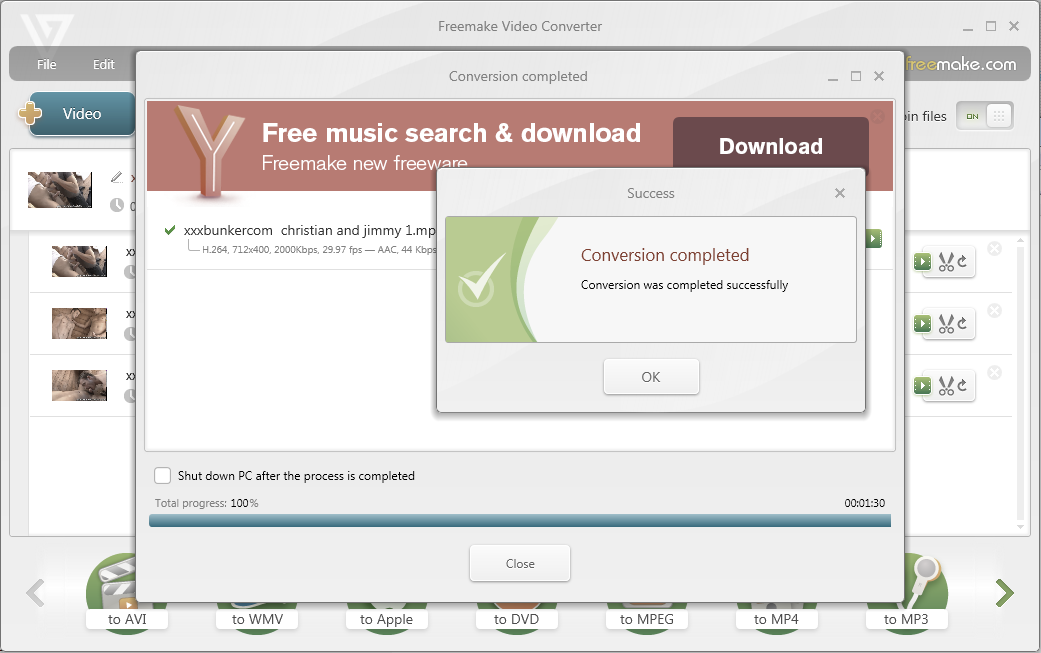The height and width of the screenshot is (653, 1041).
Task: Click the total progress bar
Action: (x=519, y=520)
